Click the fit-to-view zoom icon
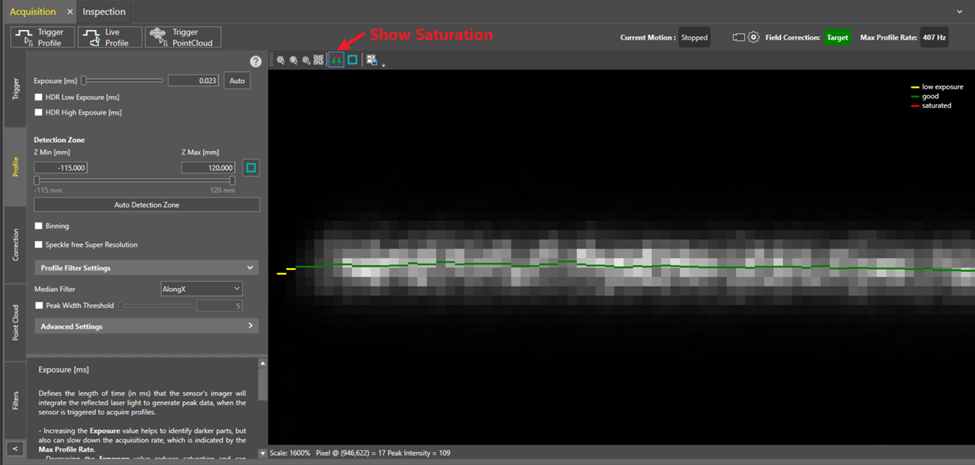Viewport: 975px width, 465px height. click(318, 60)
